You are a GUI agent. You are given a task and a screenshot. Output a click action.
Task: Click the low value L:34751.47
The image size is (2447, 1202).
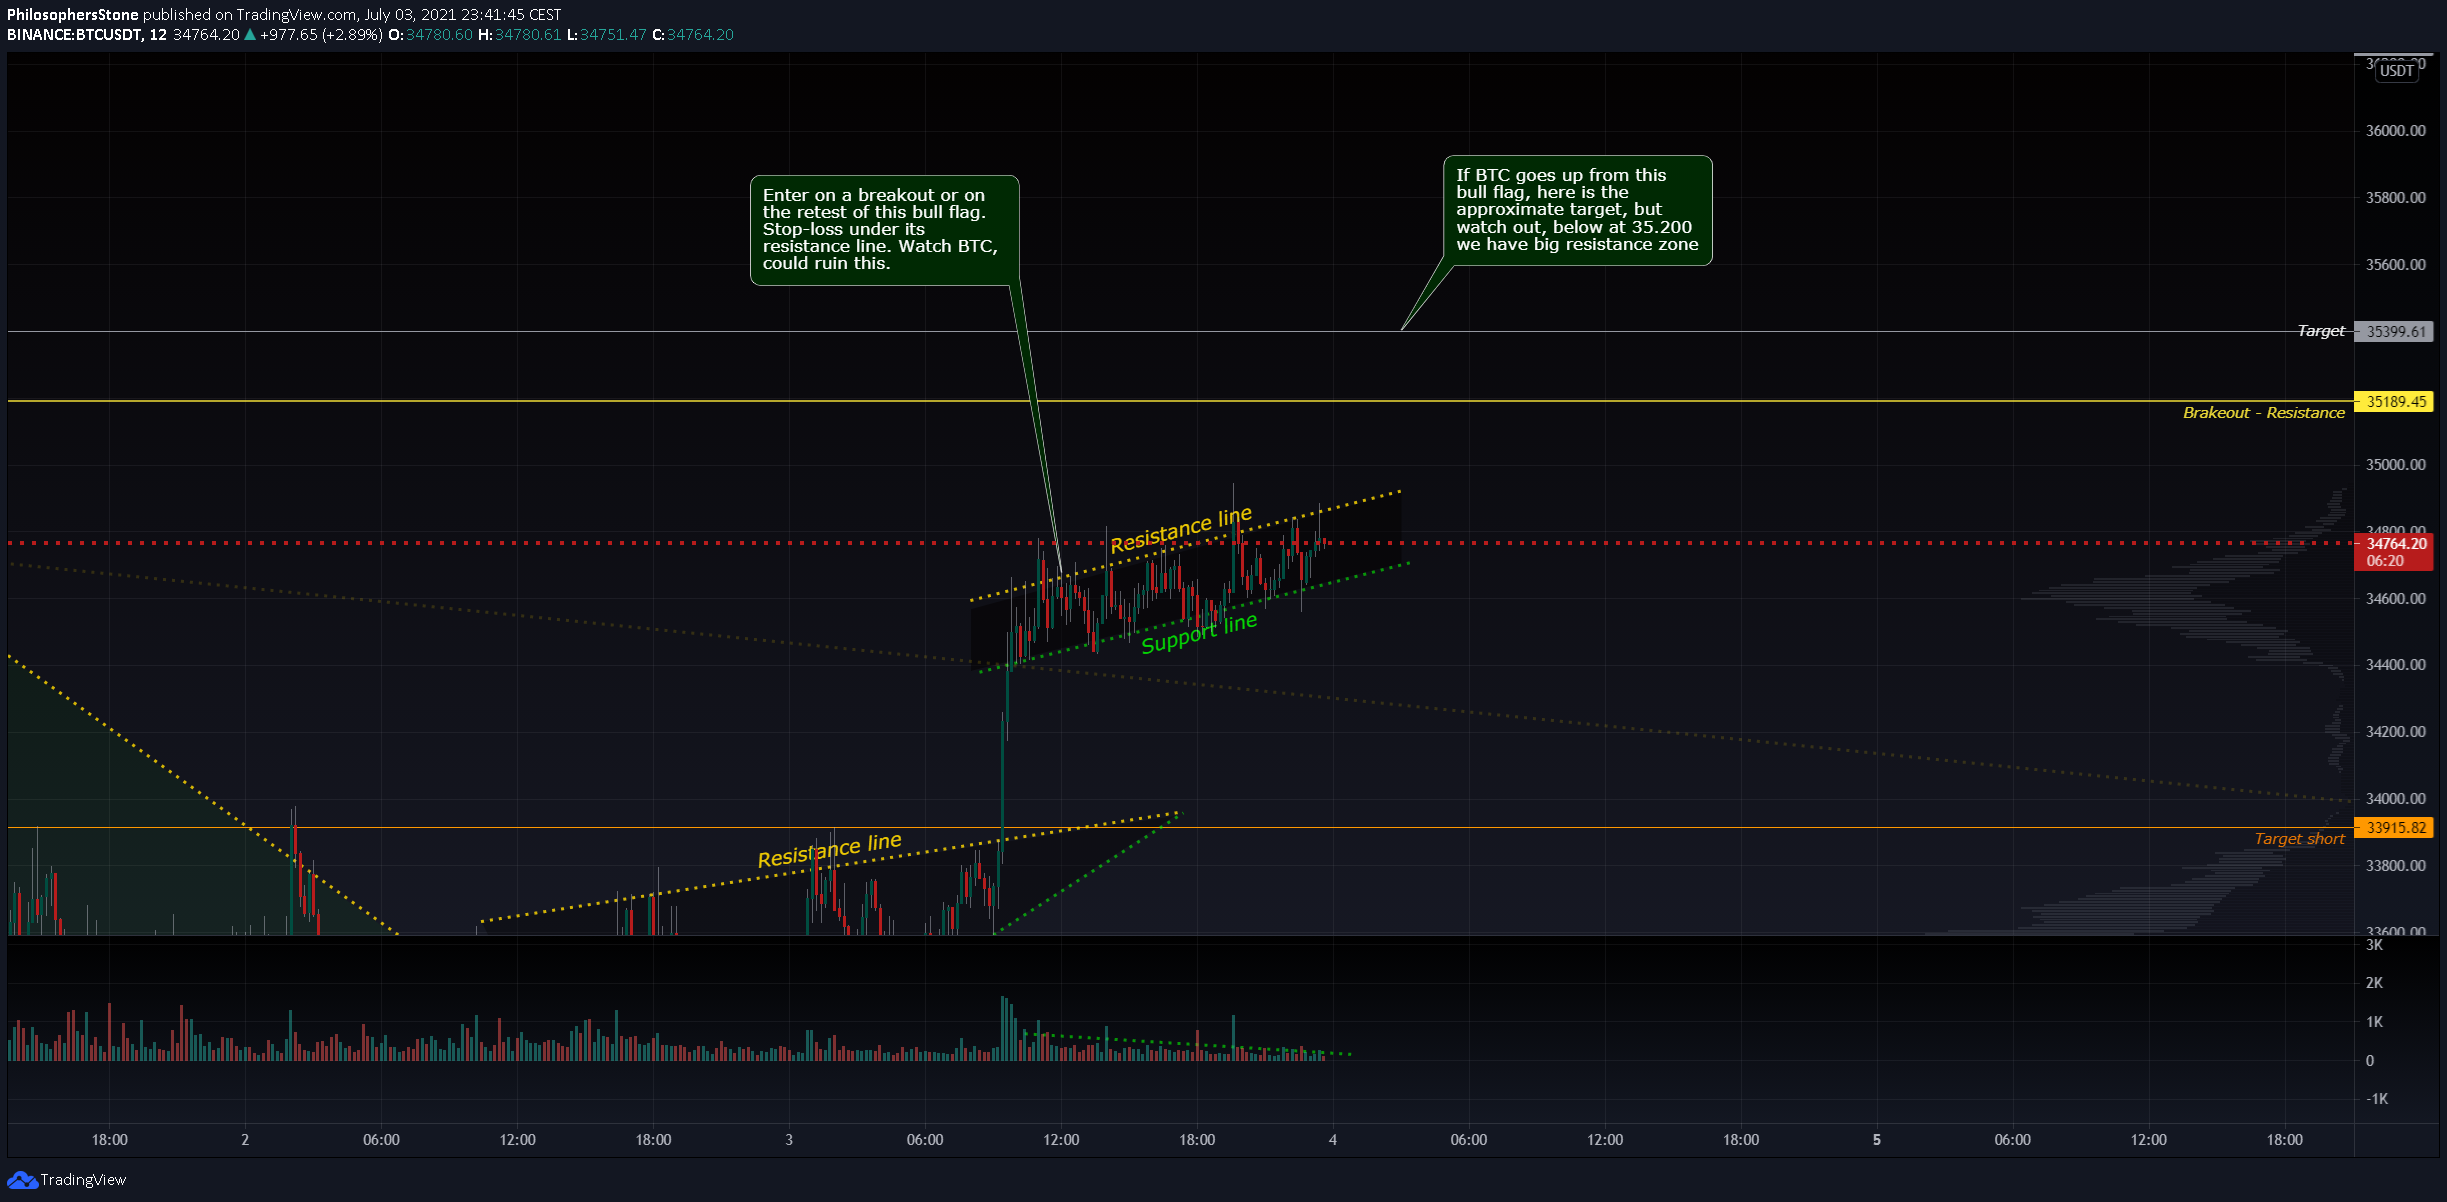point(606,35)
